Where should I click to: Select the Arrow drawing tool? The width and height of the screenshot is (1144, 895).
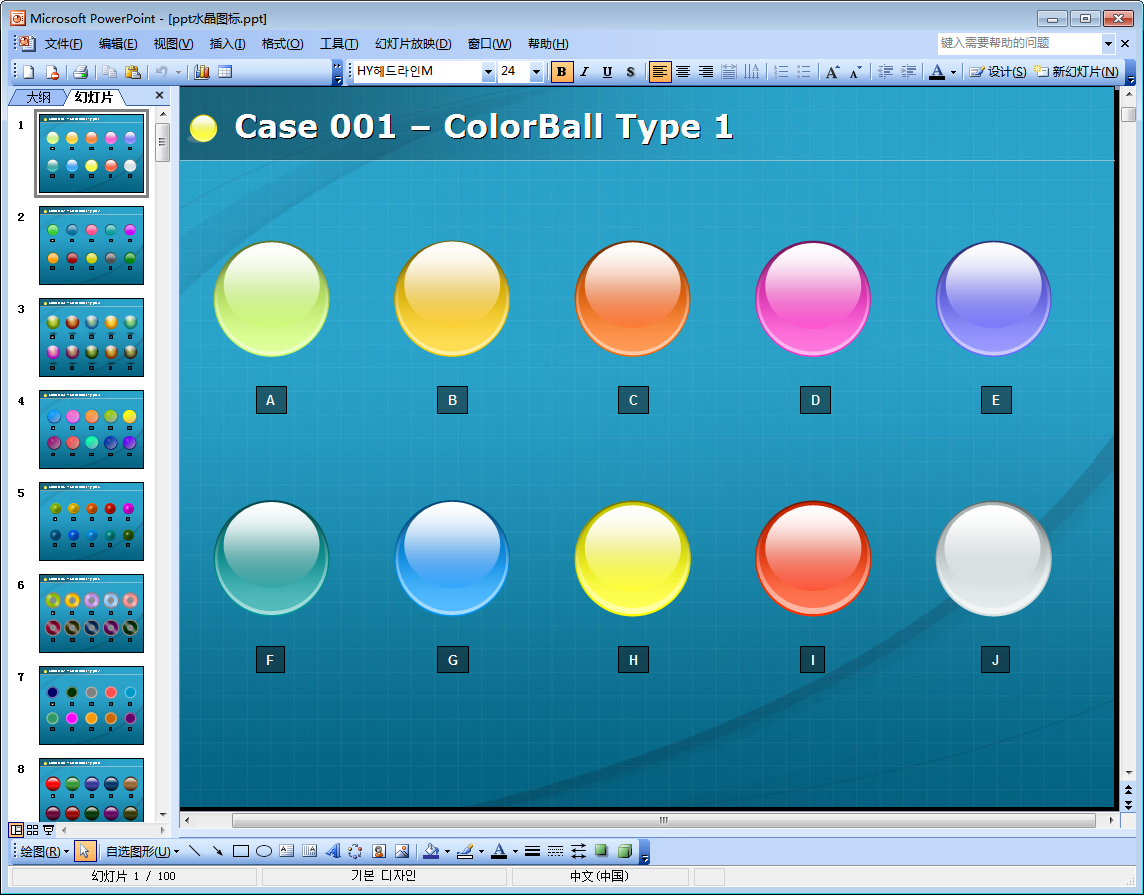pos(217,851)
